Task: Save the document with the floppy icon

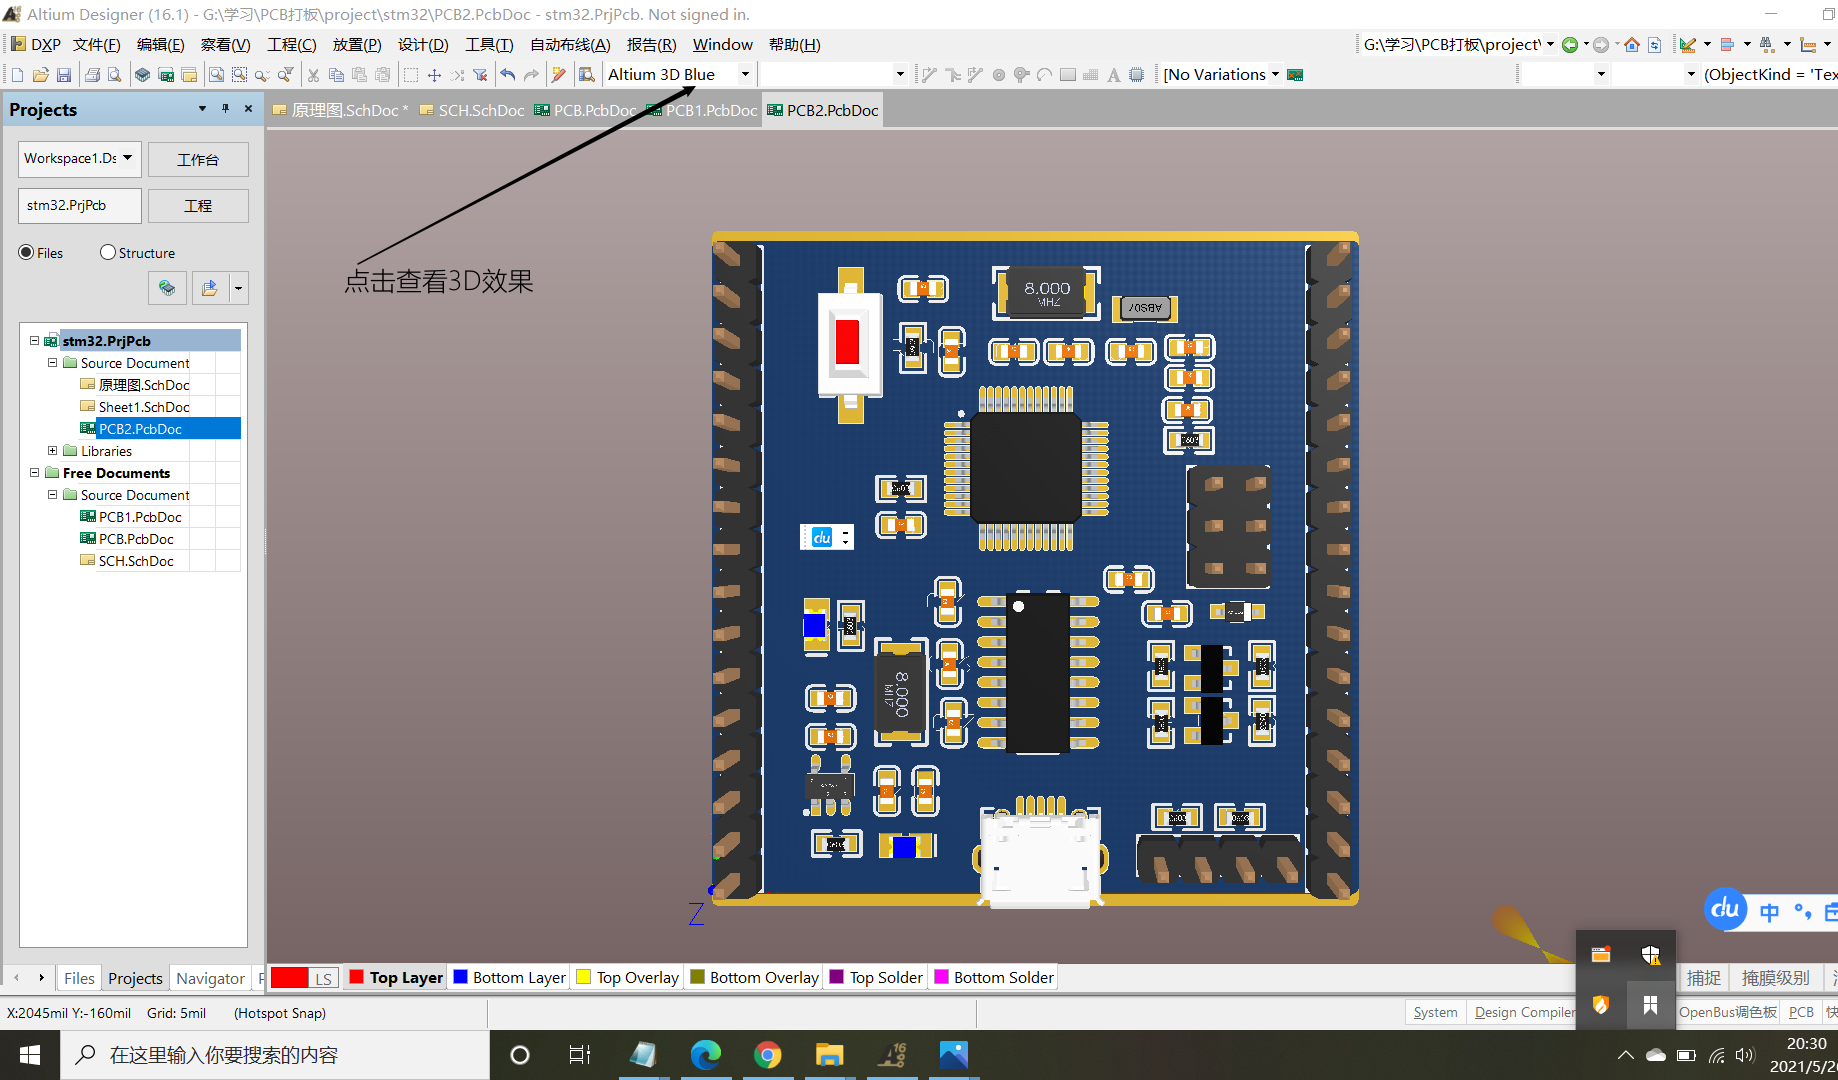Action: click(x=64, y=75)
